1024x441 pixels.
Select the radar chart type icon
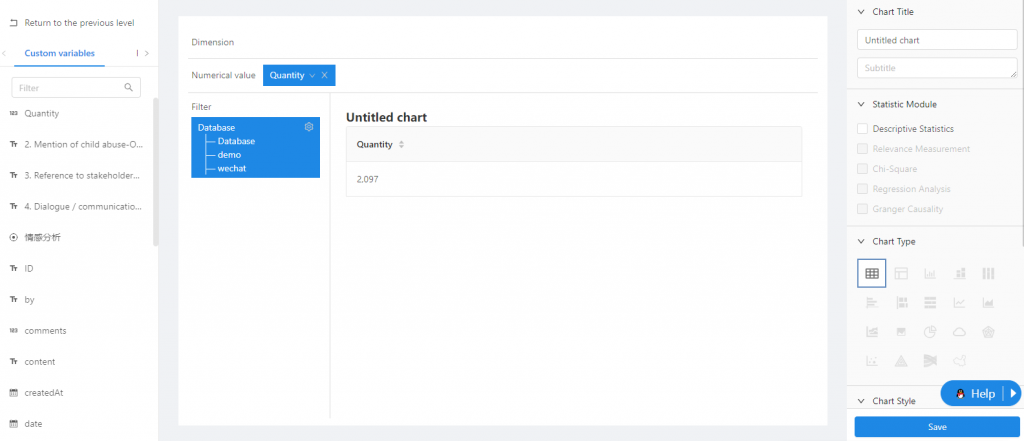(988, 331)
